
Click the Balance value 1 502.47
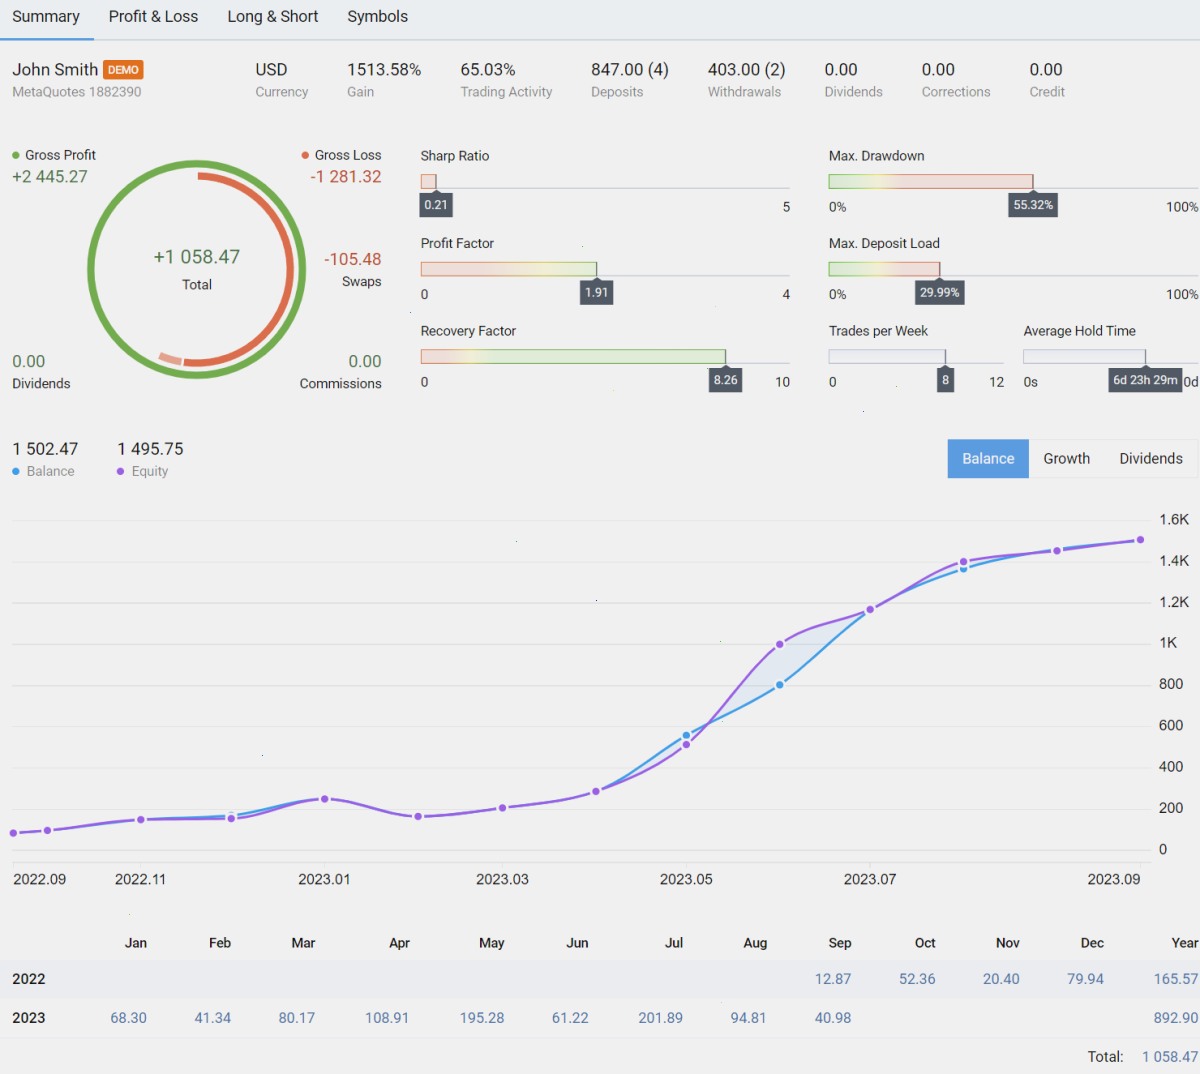tap(45, 449)
